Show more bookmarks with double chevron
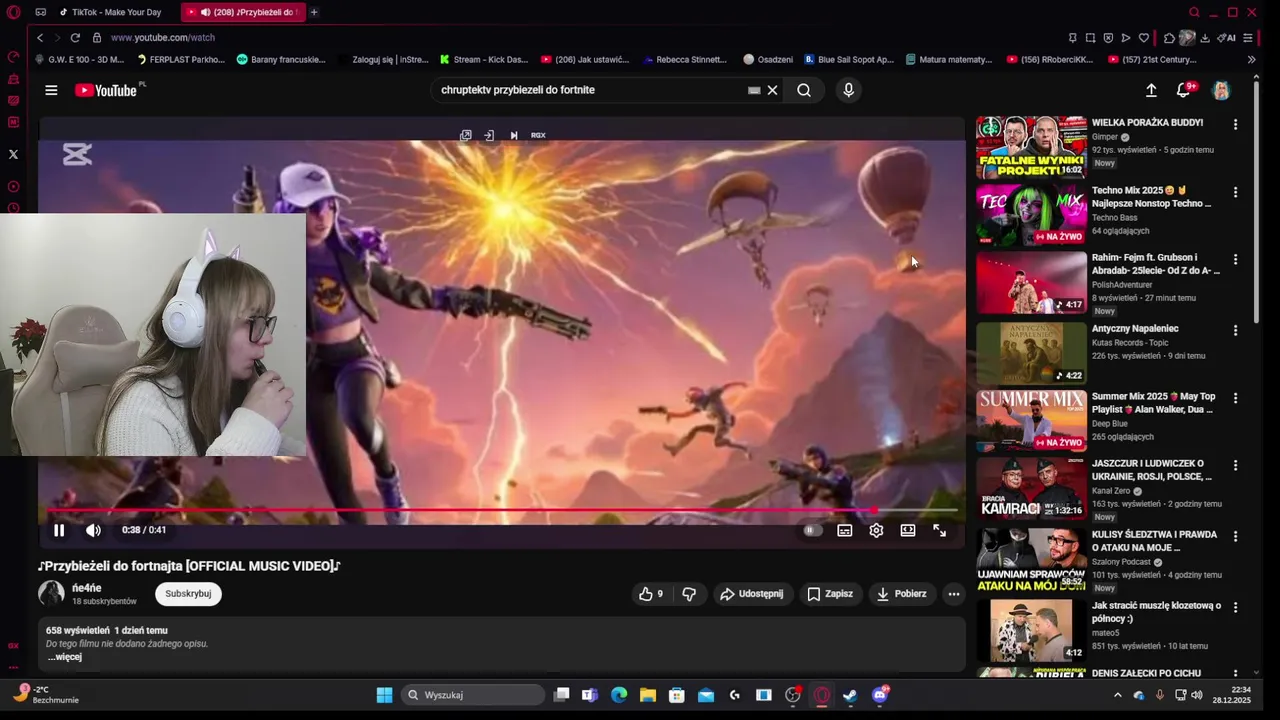 [x=1251, y=60]
